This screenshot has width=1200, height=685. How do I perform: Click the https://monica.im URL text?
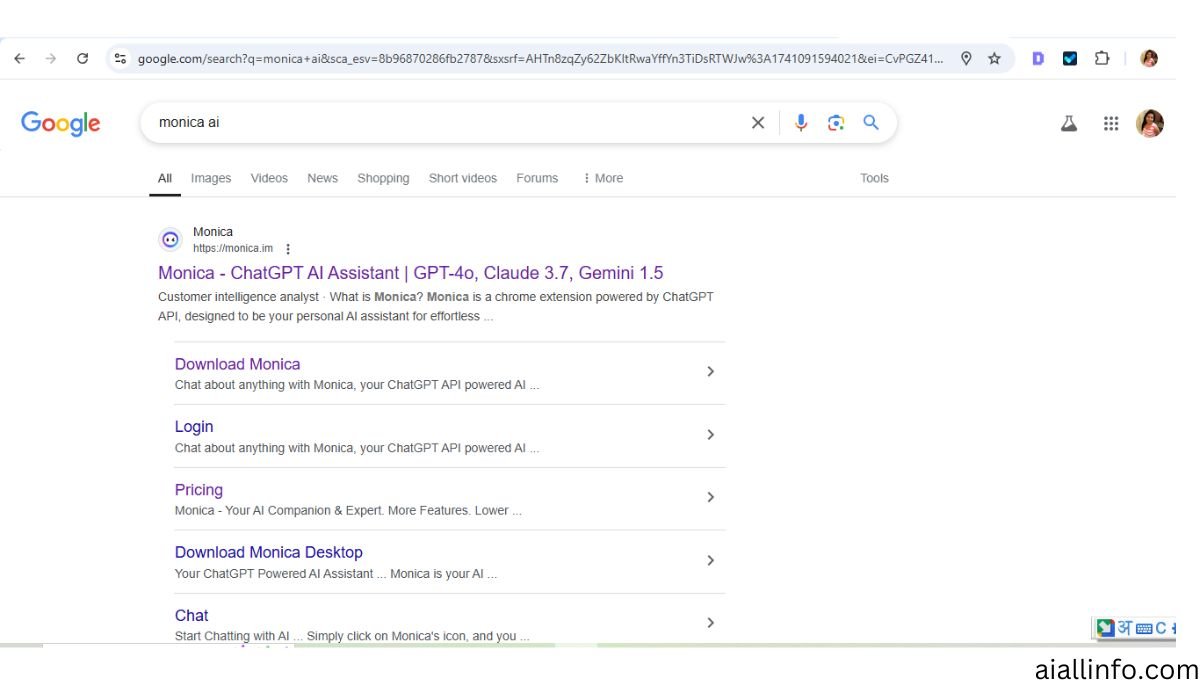click(x=233, y=249)
